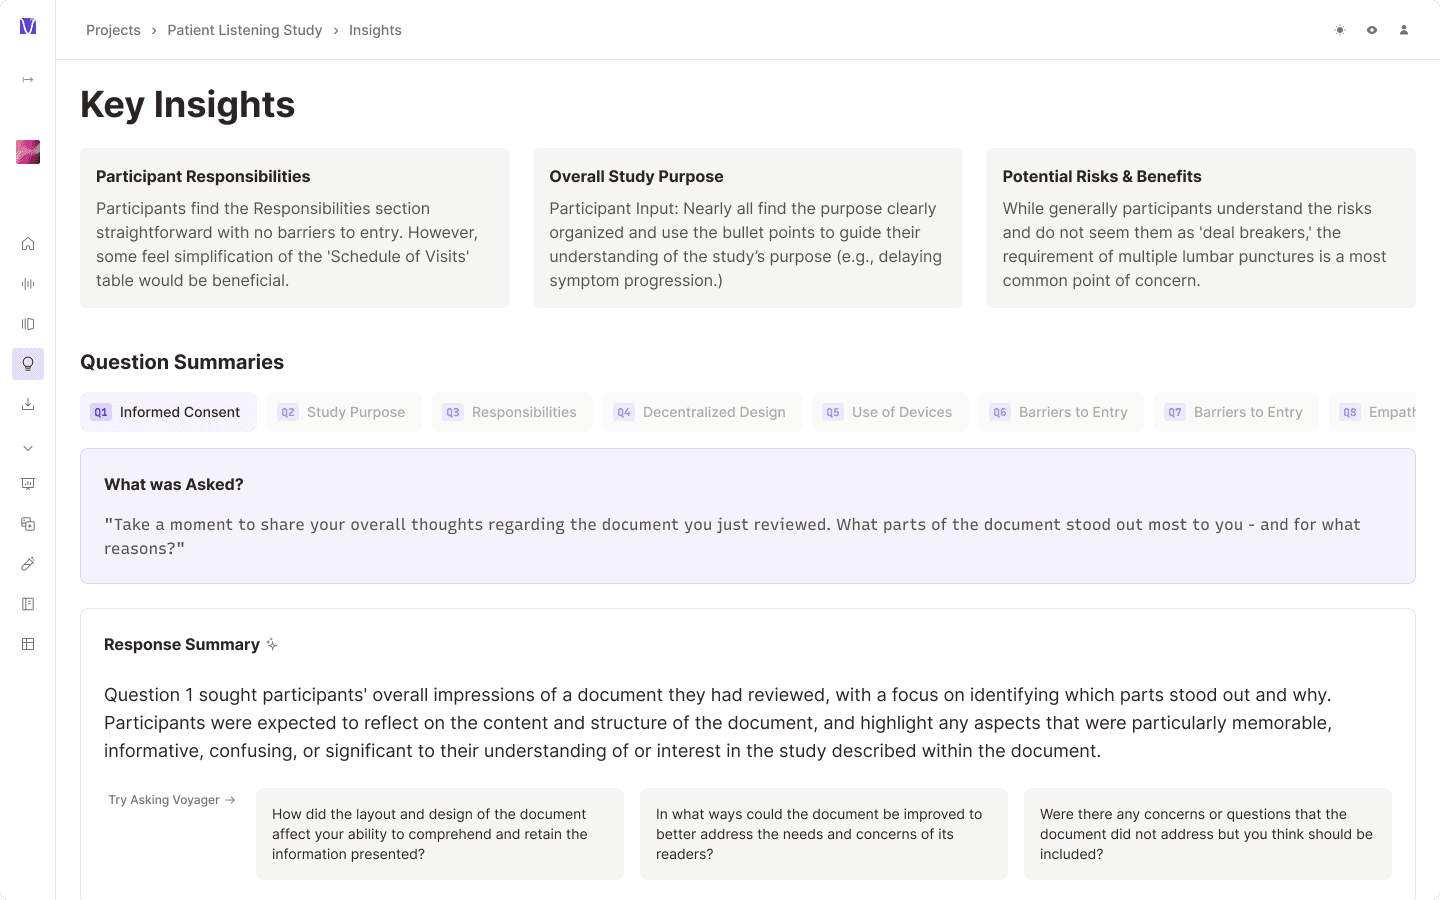This screenshot has width=1440, height=900.
Task: Click the download/export sidebar icon
Action: 28,403
